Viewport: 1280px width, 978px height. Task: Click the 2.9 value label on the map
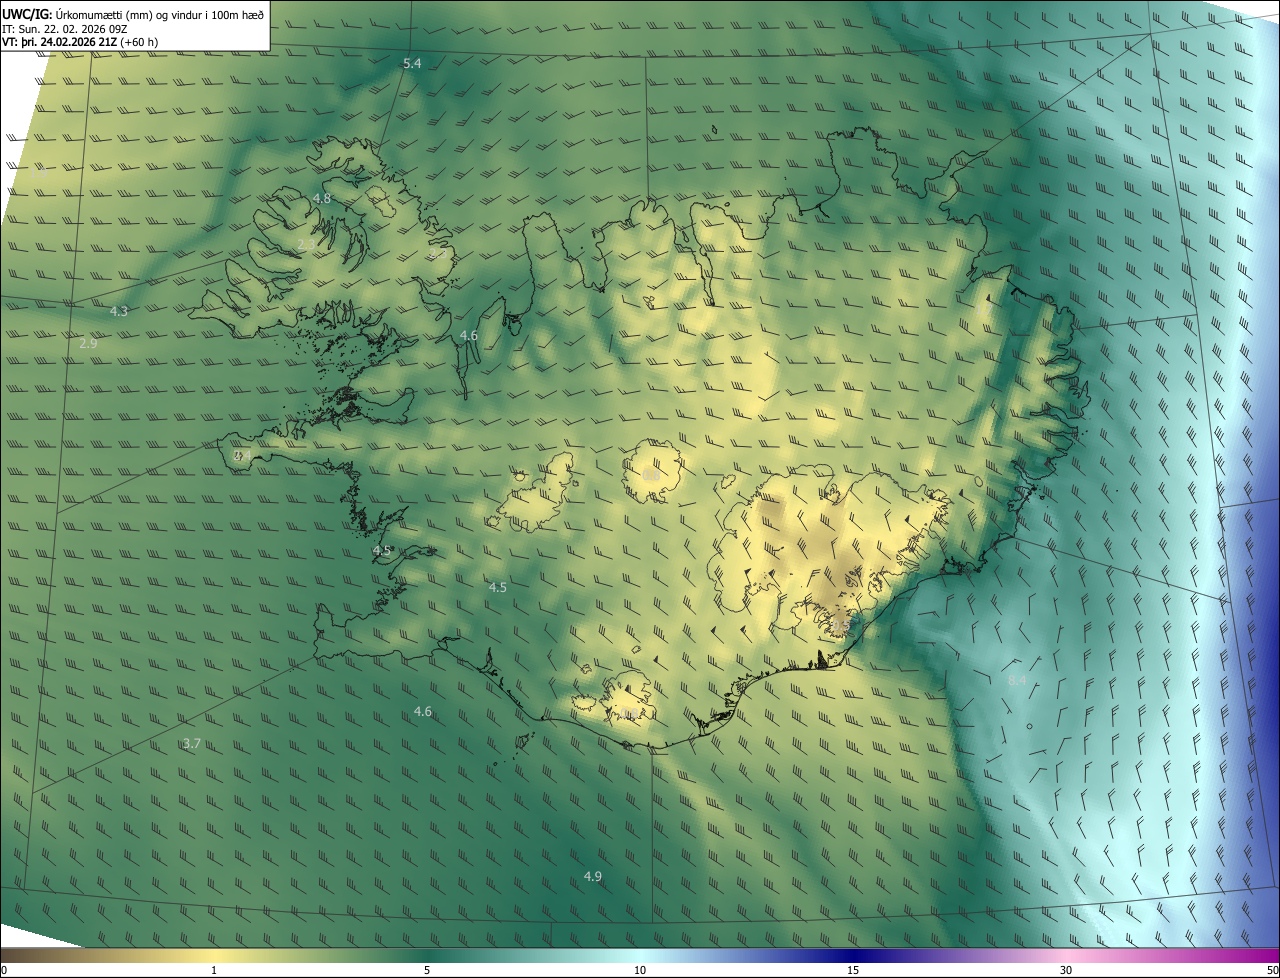[88, 343]
